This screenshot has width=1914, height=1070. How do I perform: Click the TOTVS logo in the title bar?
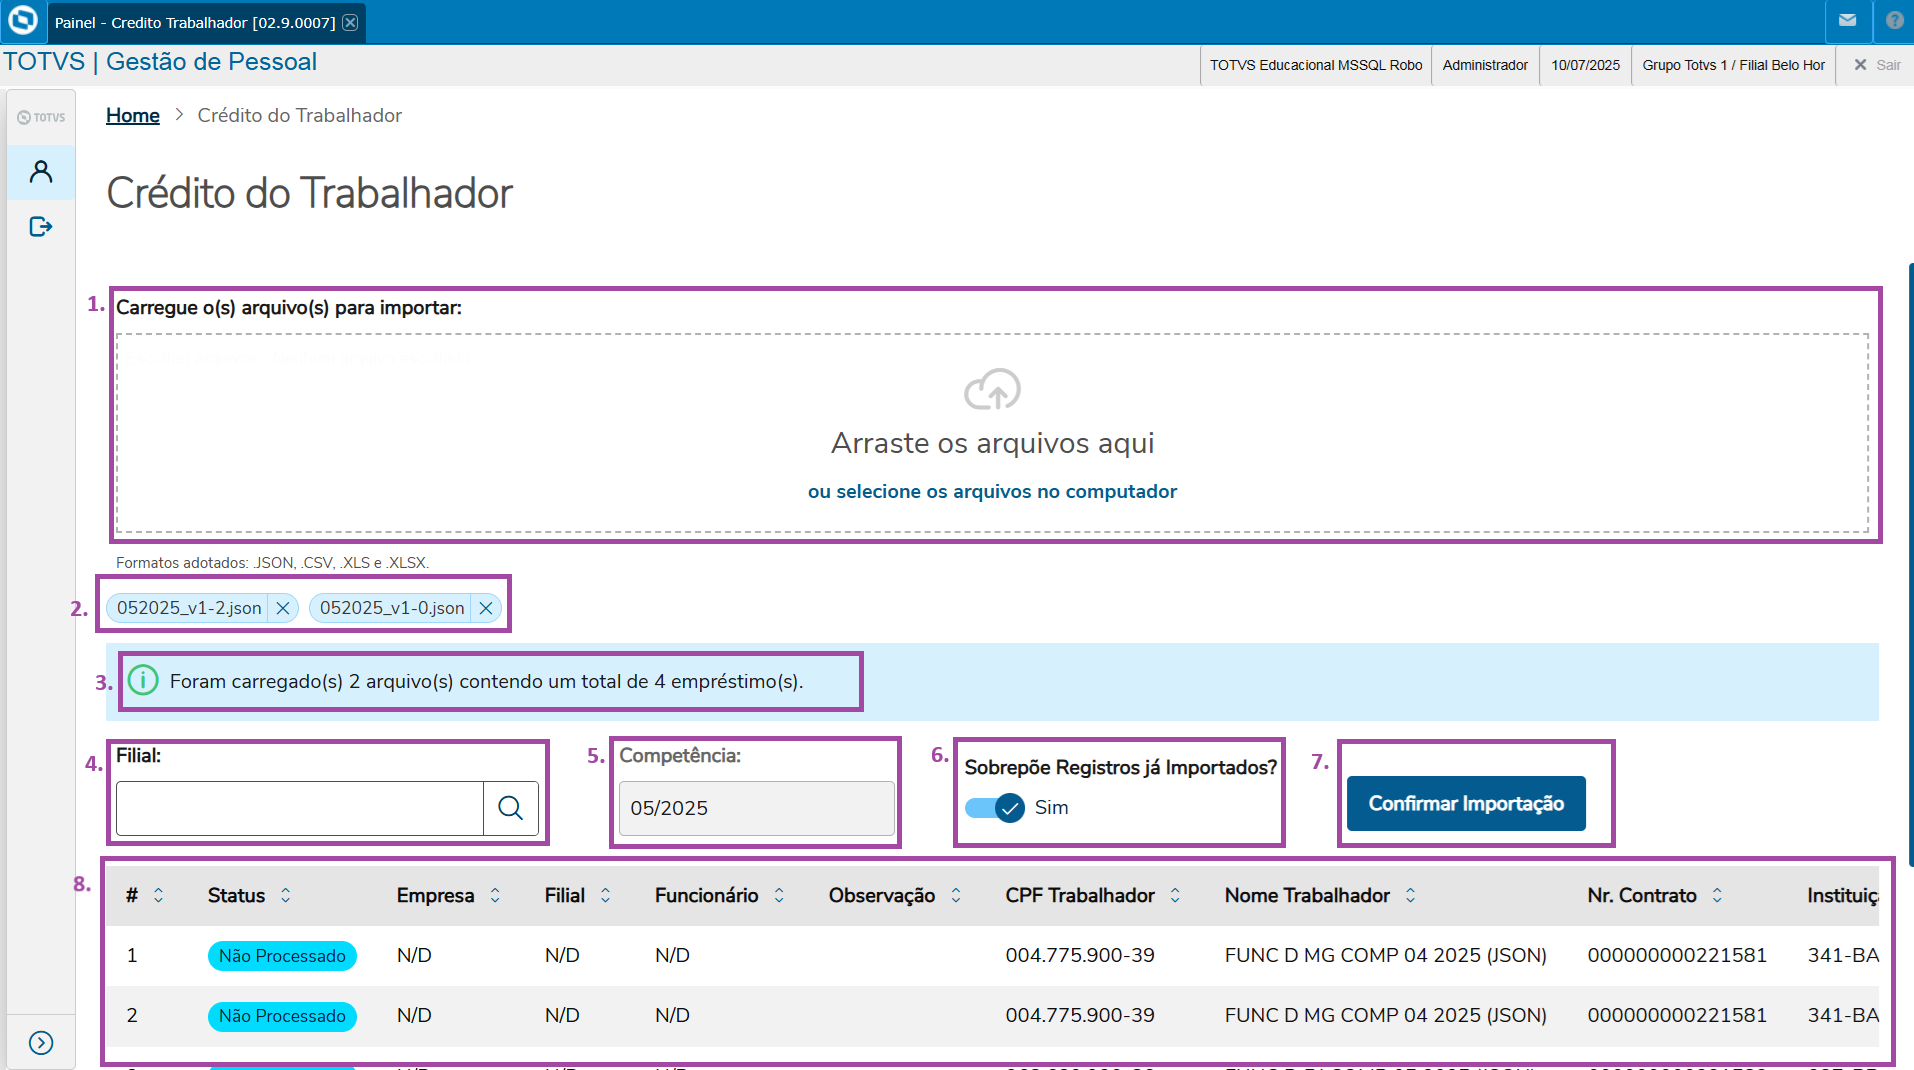(x=22, y=21)
